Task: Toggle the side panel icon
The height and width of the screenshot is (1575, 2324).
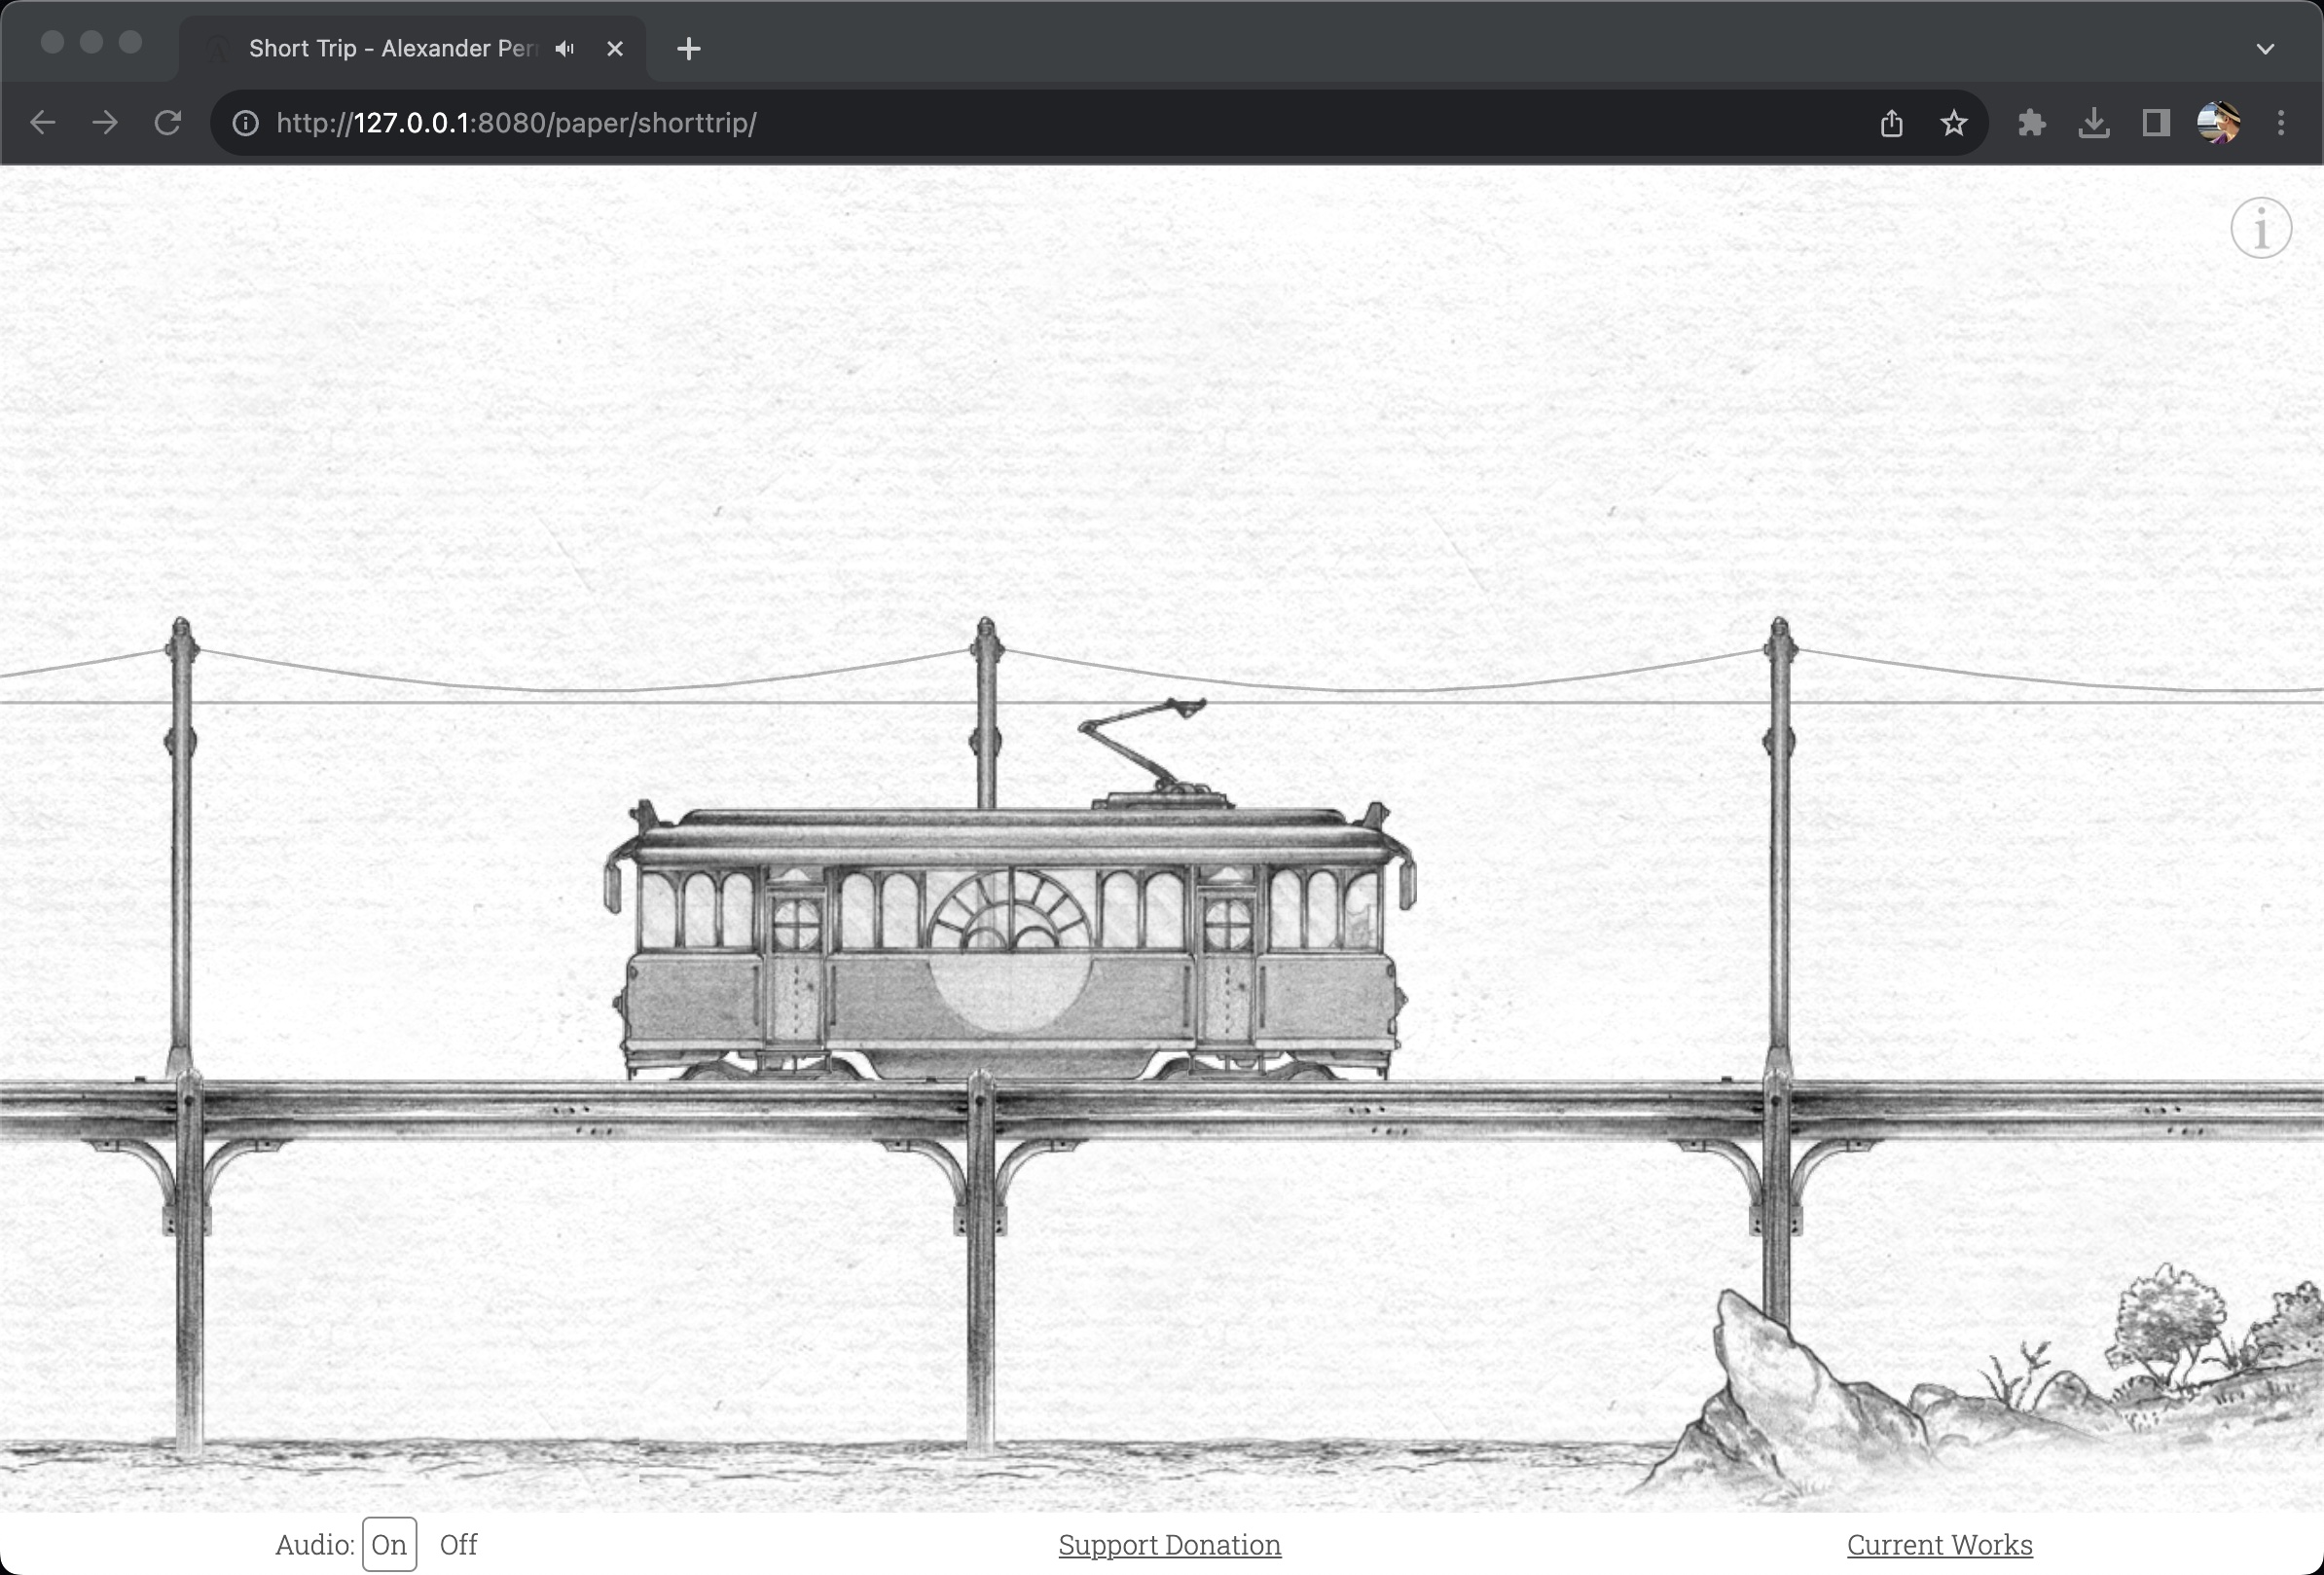Action: point(2156,123)
